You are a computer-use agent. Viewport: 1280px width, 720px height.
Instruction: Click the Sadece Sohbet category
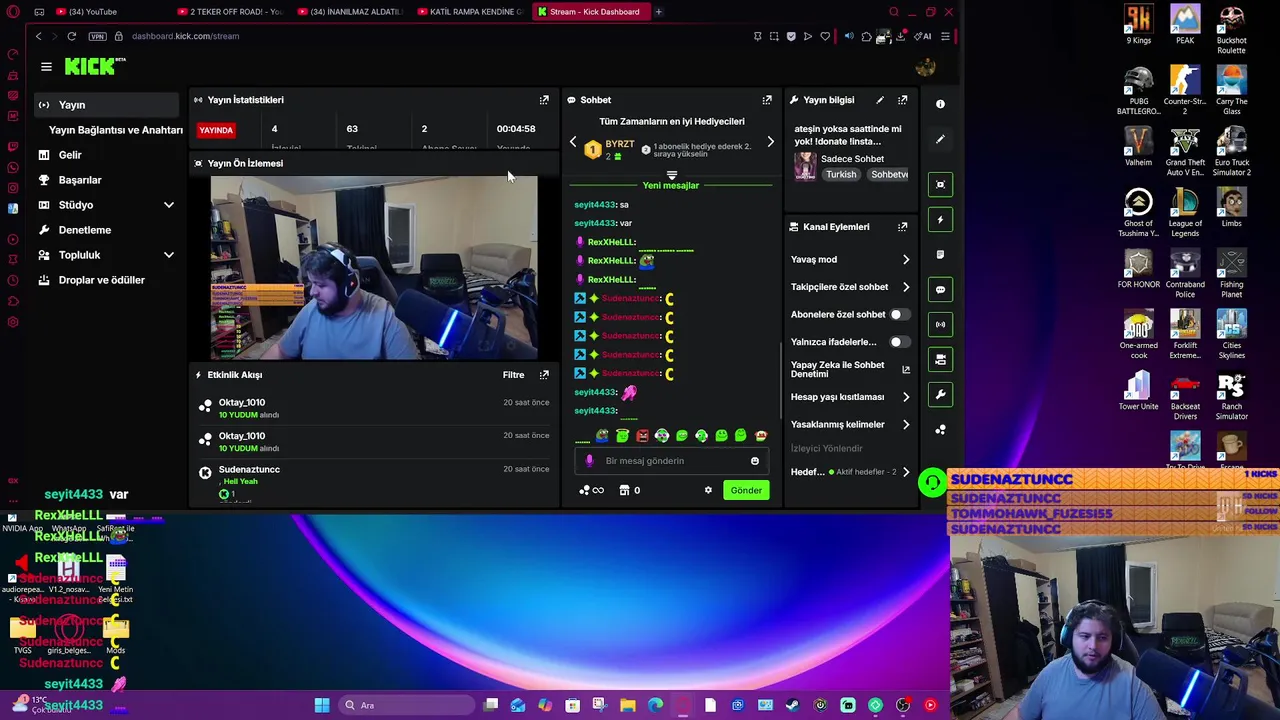[x=852, y=159]
